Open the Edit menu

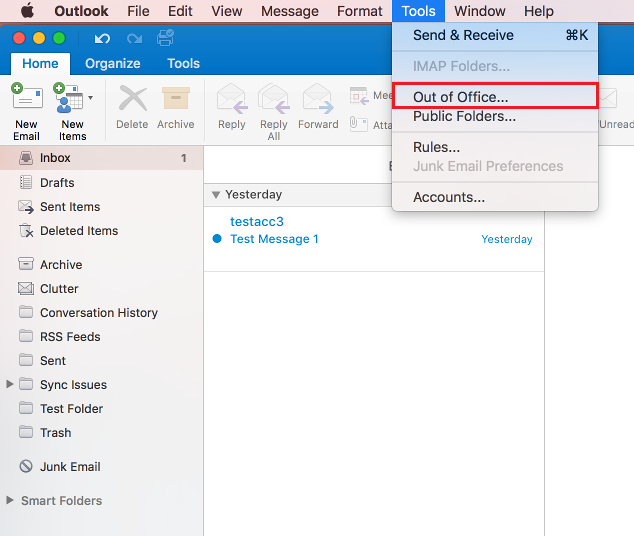coord(180,11)
